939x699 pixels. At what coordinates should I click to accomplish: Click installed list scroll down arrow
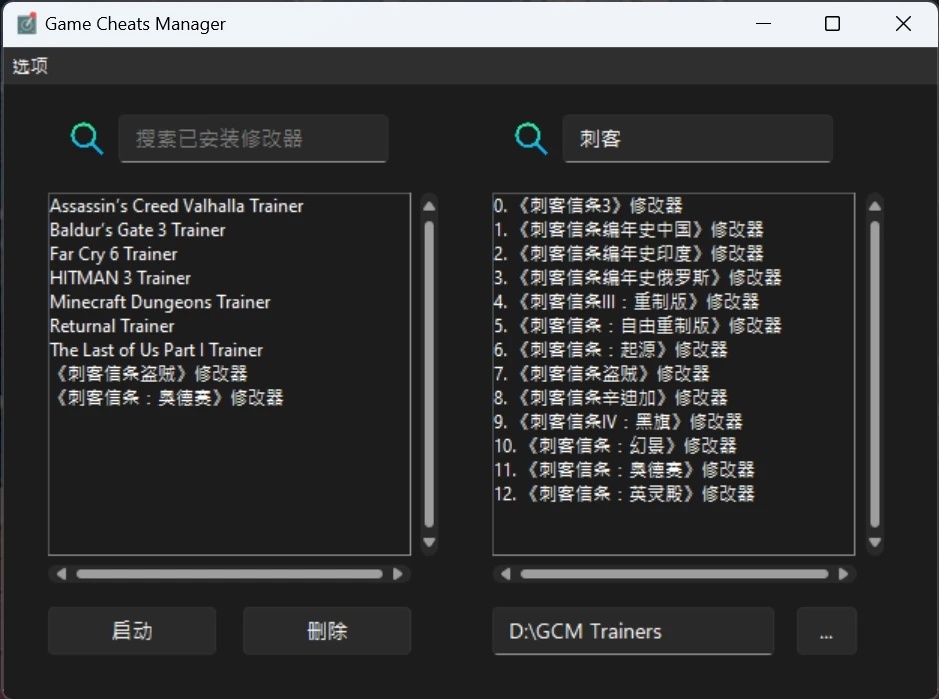click(x=429, y=543)
